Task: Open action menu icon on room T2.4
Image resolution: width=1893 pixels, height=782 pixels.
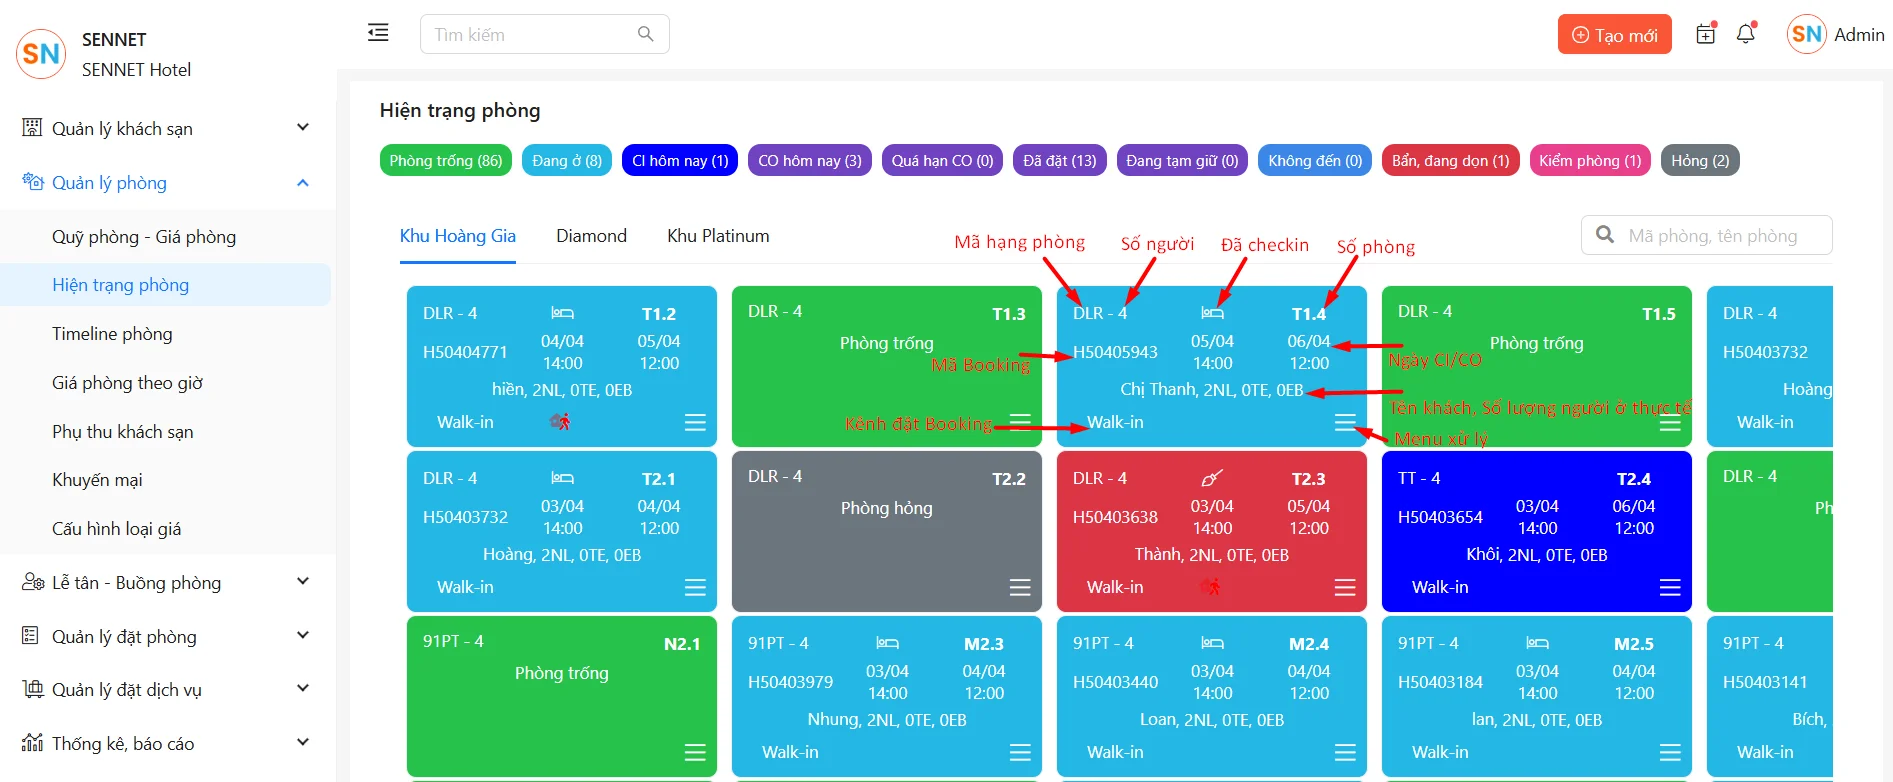Action: tap(1670, 587)
